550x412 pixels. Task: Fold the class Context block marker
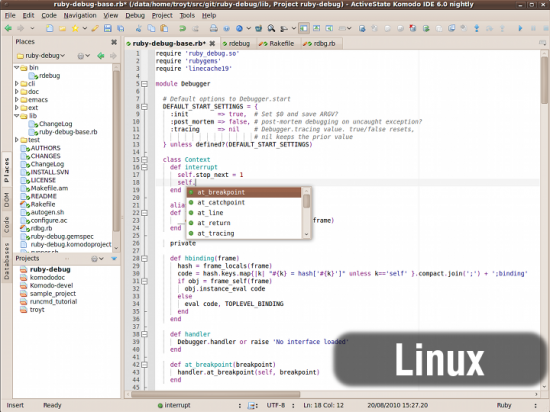click(145, 160)
